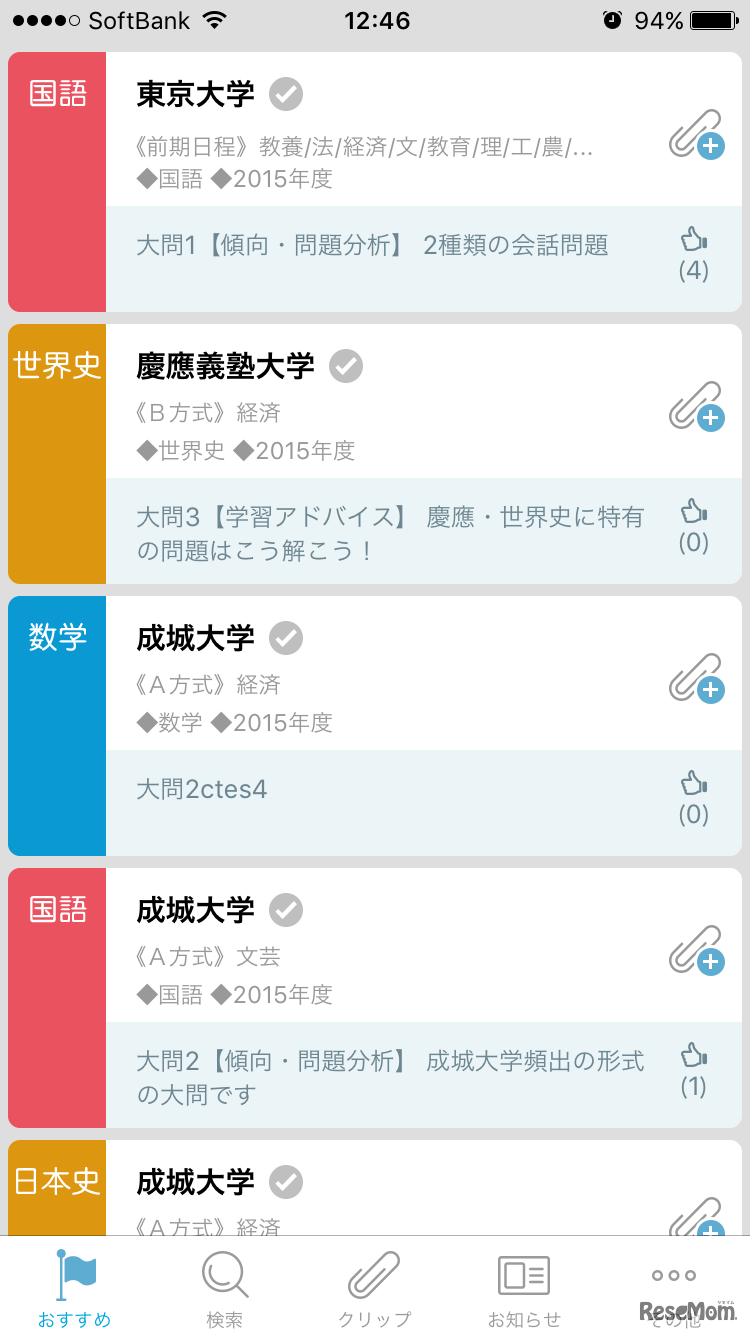Open the お知らせ news tab
The width and height of the screenshot is (750, 1334).
[x=524, y=1288]
